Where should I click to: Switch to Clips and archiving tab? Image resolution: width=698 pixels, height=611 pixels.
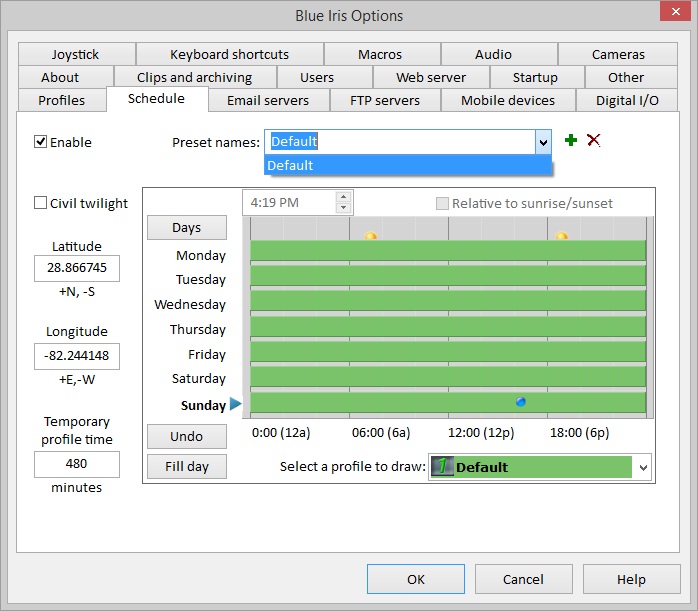coord(195,77)
